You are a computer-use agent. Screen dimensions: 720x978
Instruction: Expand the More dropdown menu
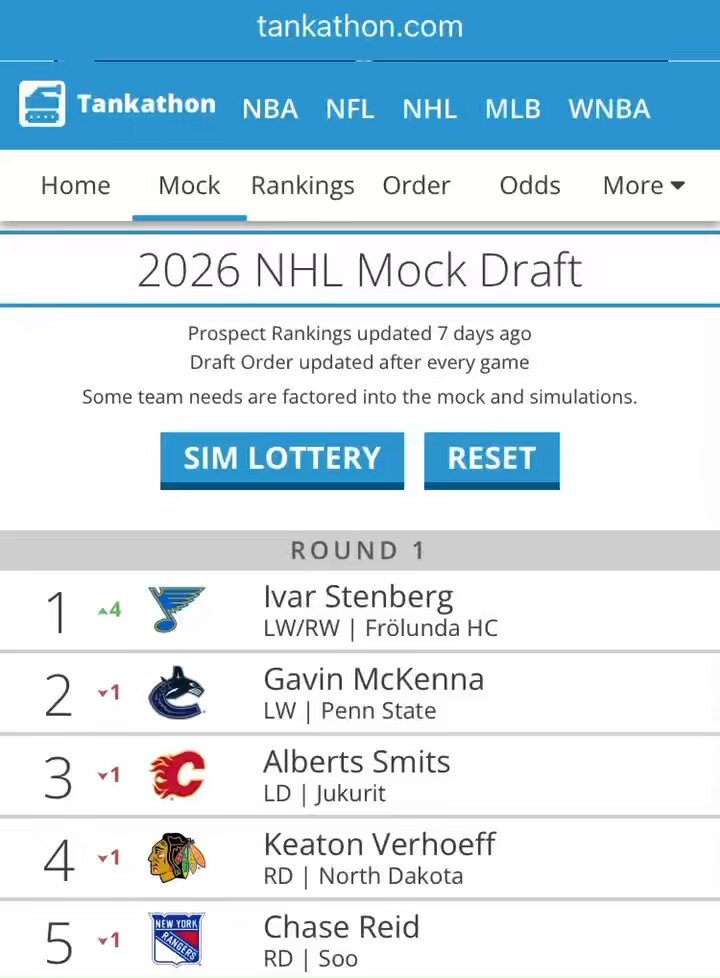644,185
